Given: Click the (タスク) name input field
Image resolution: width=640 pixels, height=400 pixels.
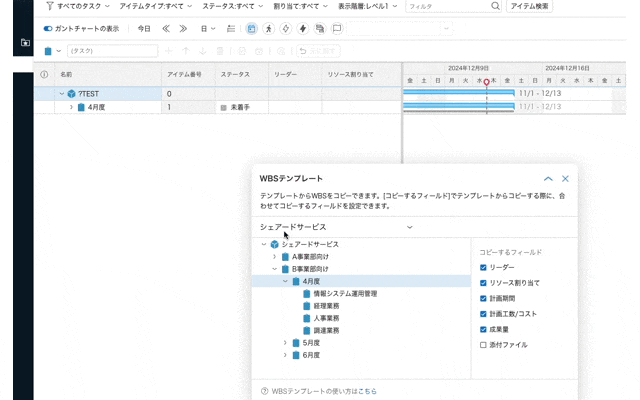Looking at the screenshot, I should coord(112,51).
